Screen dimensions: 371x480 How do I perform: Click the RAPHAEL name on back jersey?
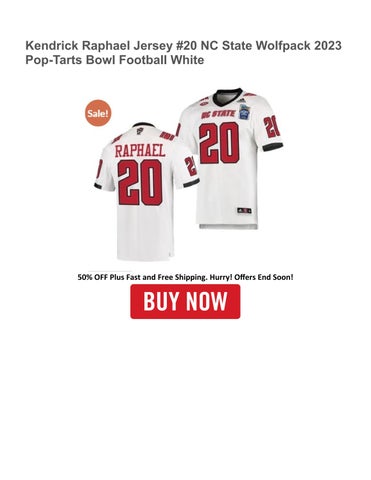click(140, 151)
